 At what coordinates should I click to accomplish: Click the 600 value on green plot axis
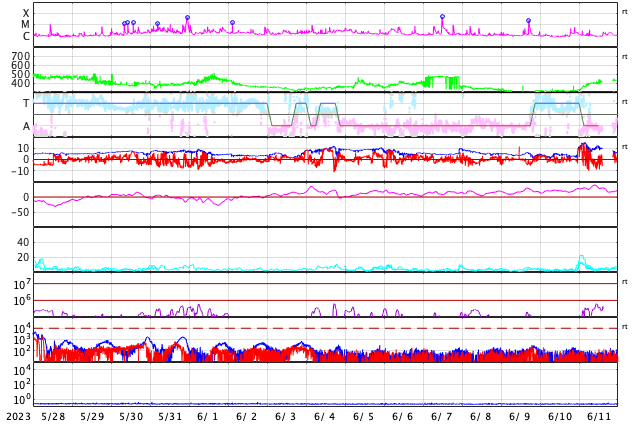point(20,65)
